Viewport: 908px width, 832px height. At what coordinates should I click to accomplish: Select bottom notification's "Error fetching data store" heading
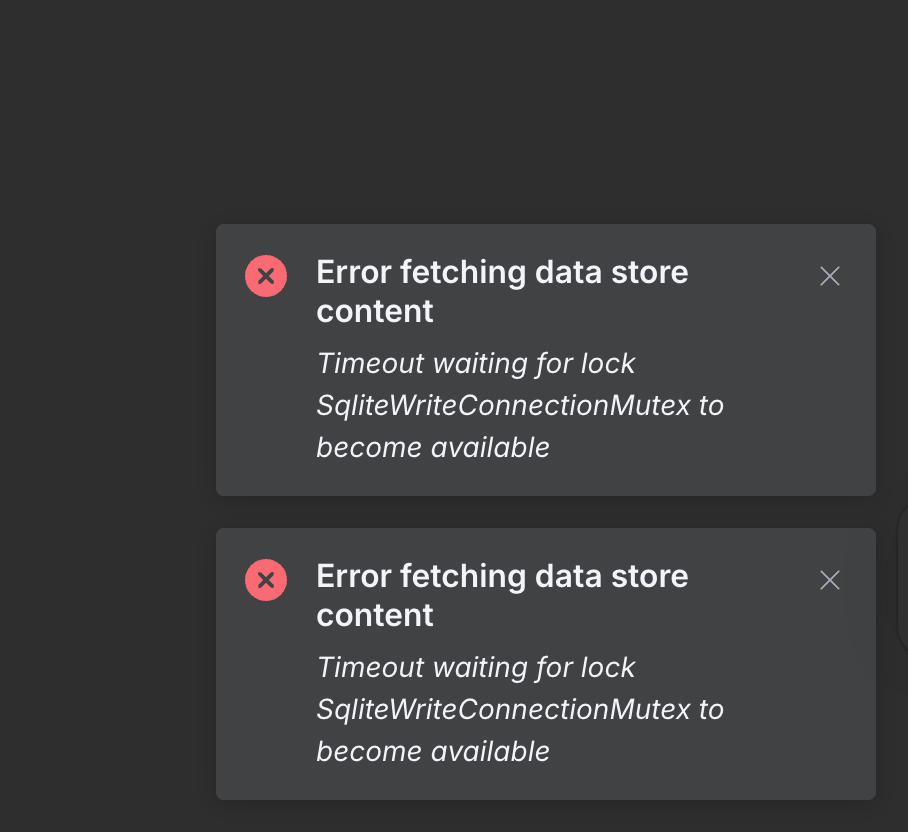click(x=502, y=576)
